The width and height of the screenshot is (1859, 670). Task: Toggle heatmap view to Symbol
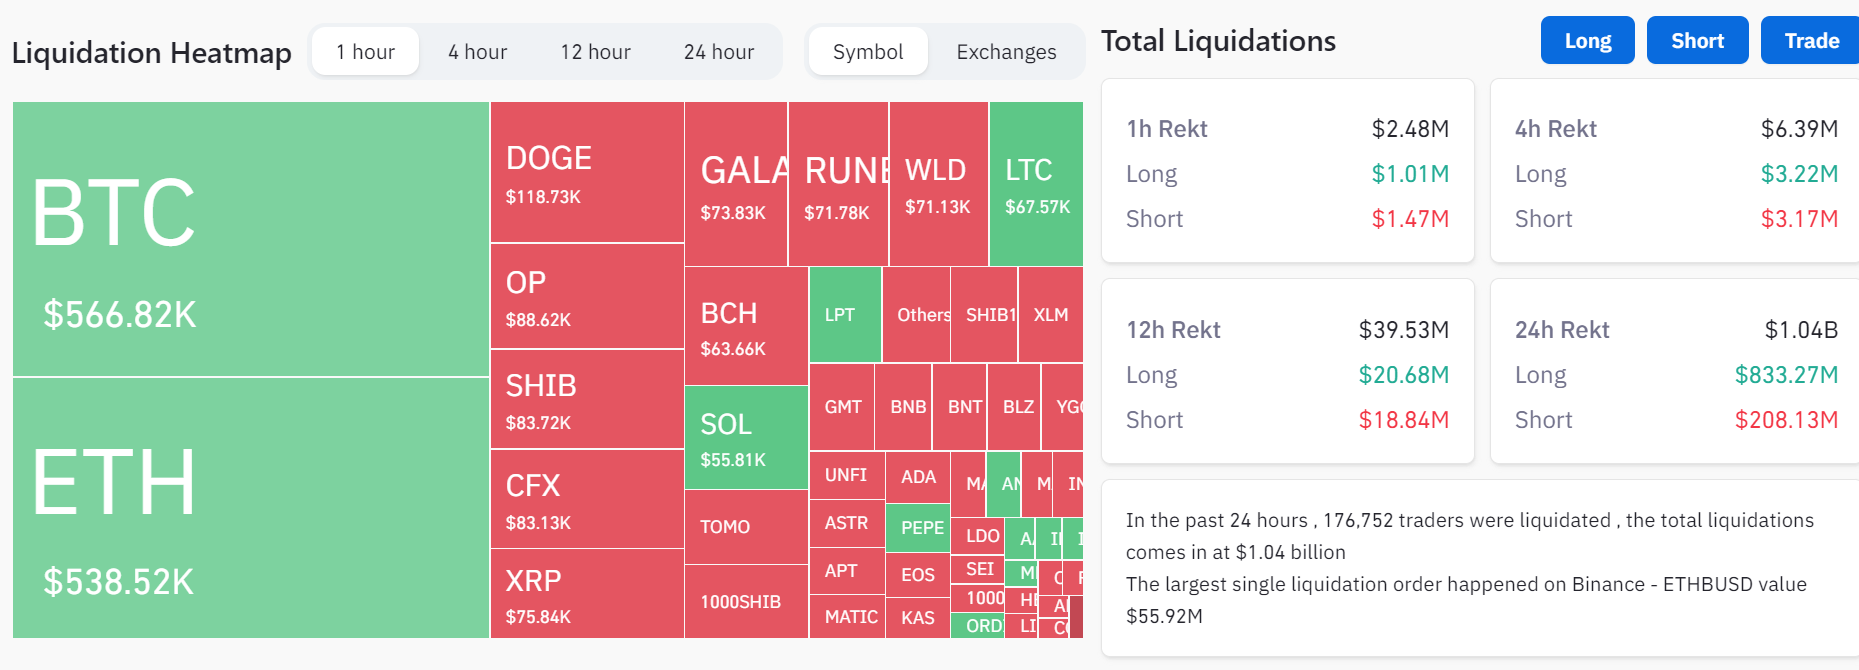tap(867, 52)
